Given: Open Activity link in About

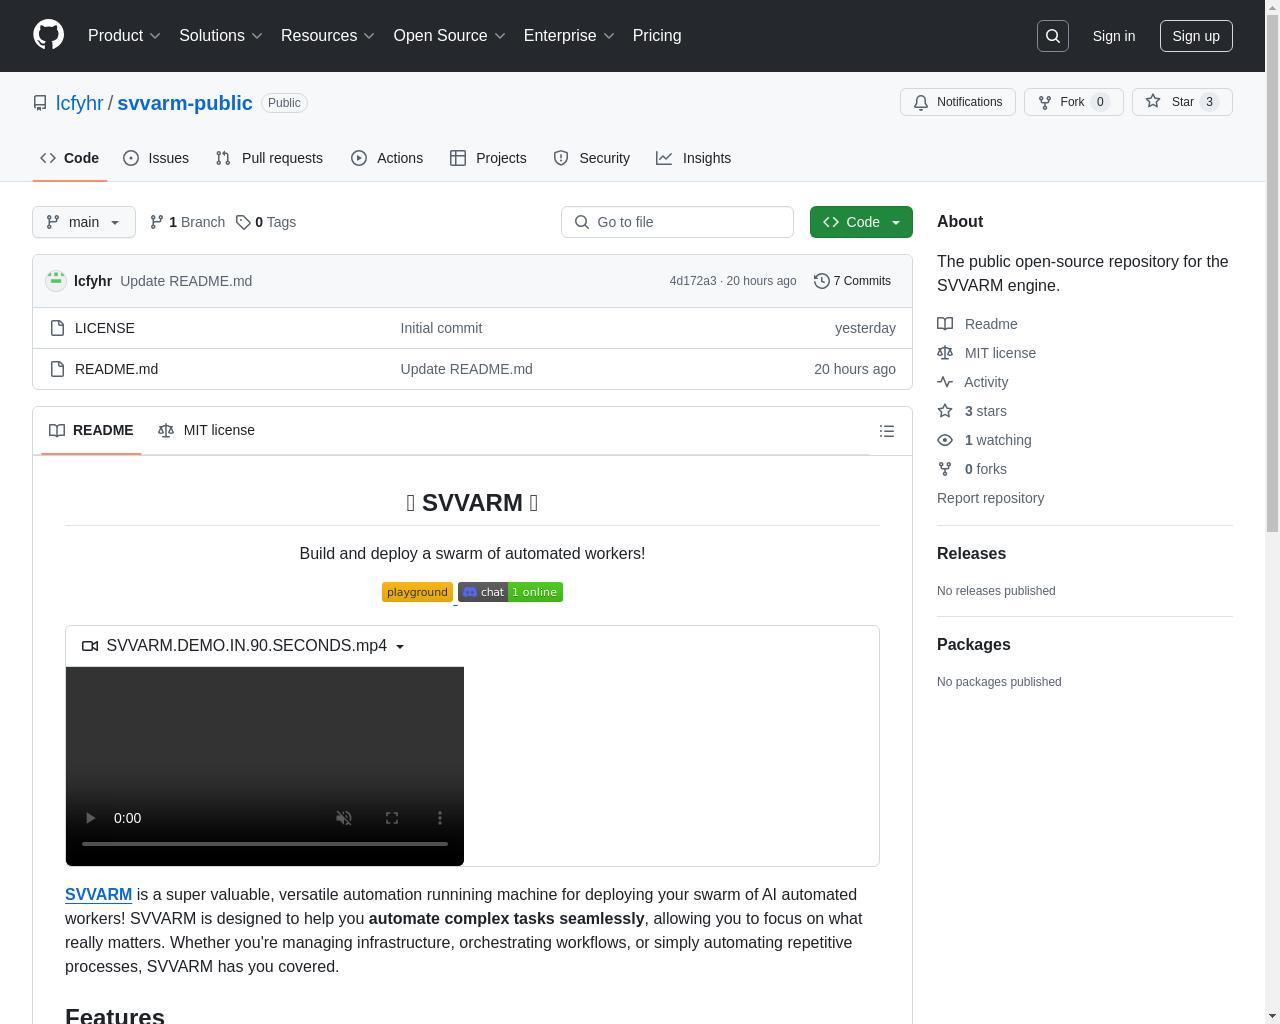Looking at the screenshot, I should click(972, 382).
